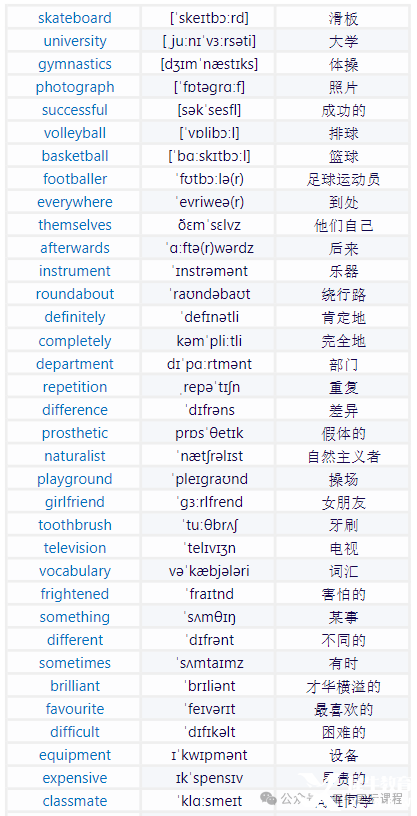
Task: Click the 'roundabout' vocabulary word
Action: pos(74,294)
